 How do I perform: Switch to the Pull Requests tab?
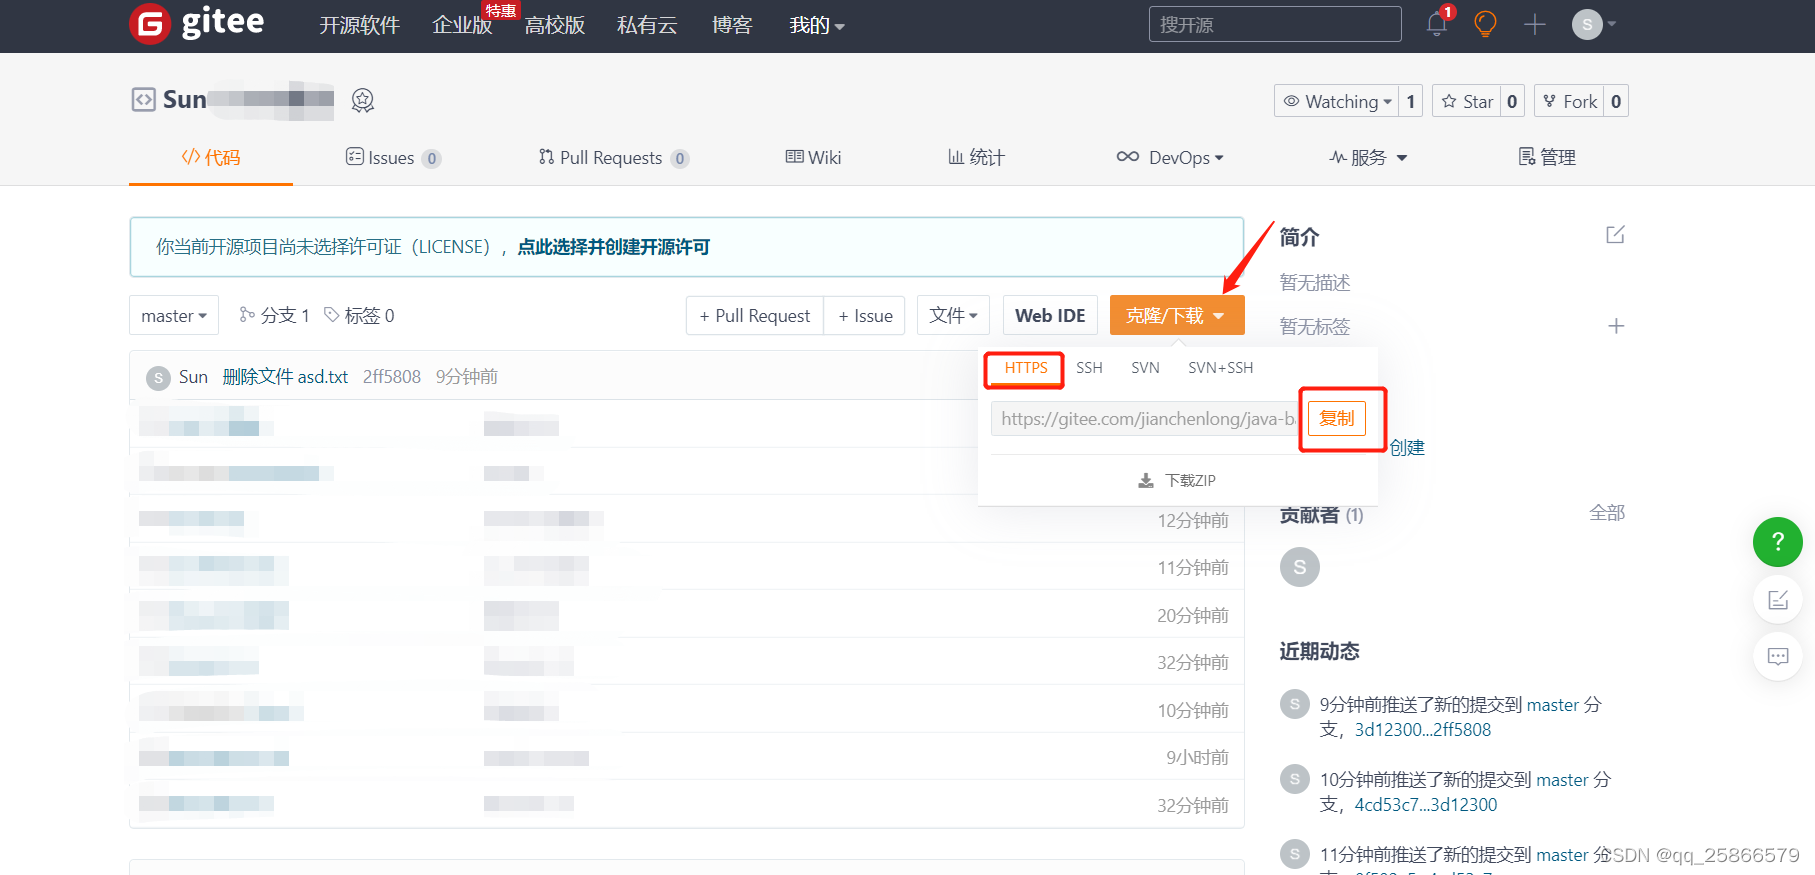(x=614, y=157)
